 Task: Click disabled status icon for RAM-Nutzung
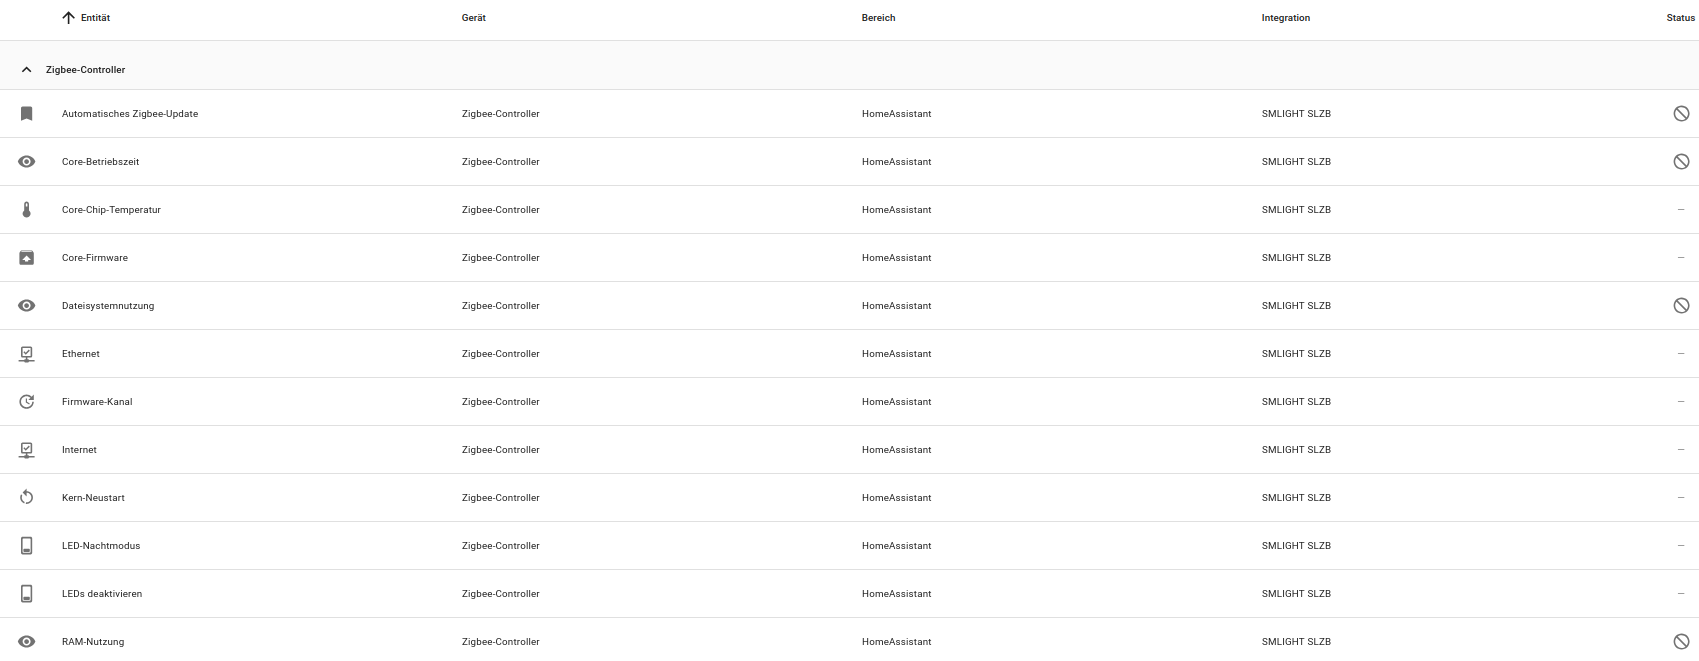pyautogui.click(x=1681, y=642)
